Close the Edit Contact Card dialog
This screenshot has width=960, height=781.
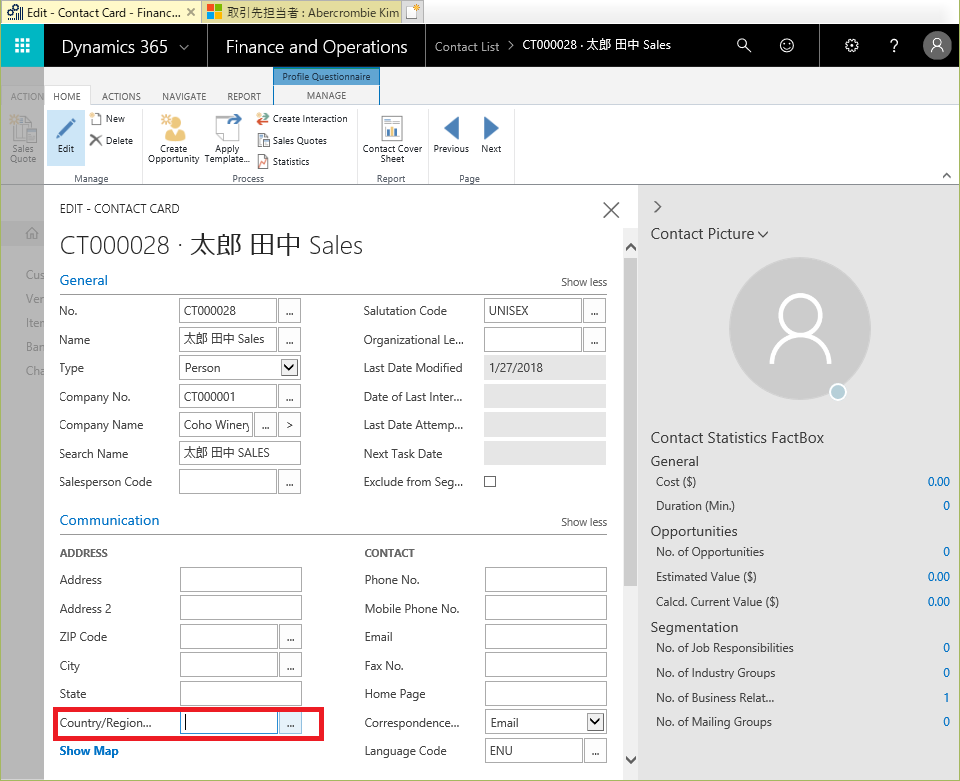(610, 210)
